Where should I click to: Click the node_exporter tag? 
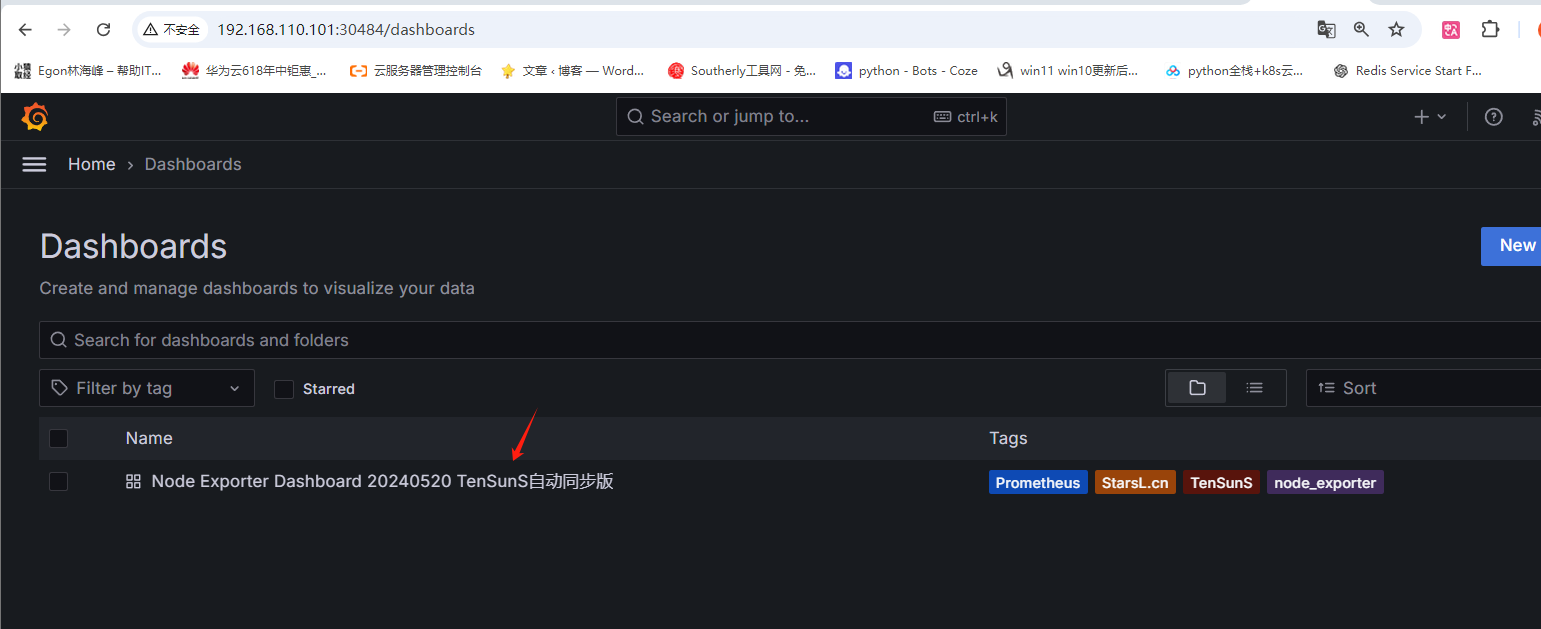tap(1325, 482)
